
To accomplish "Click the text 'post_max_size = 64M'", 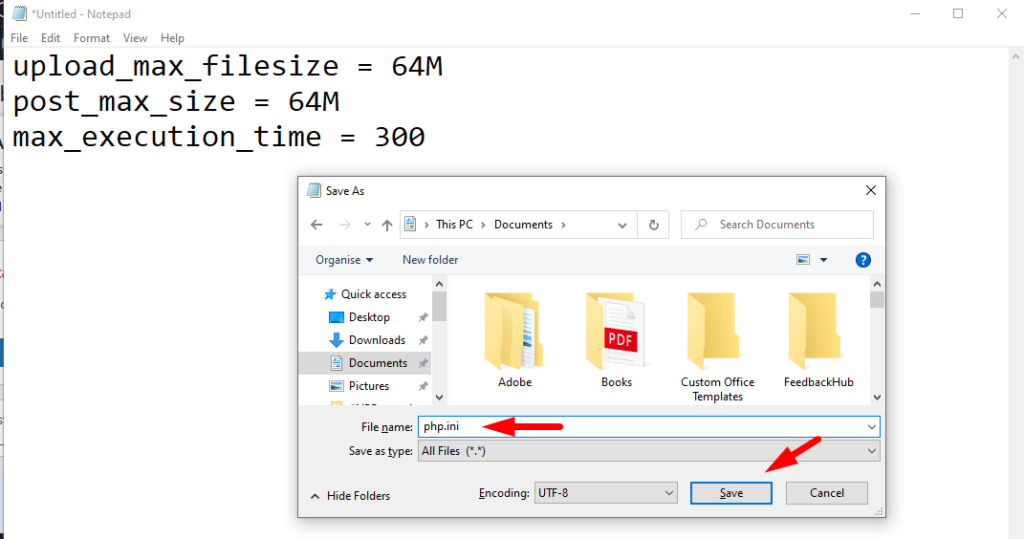I will tap(176, 102).
